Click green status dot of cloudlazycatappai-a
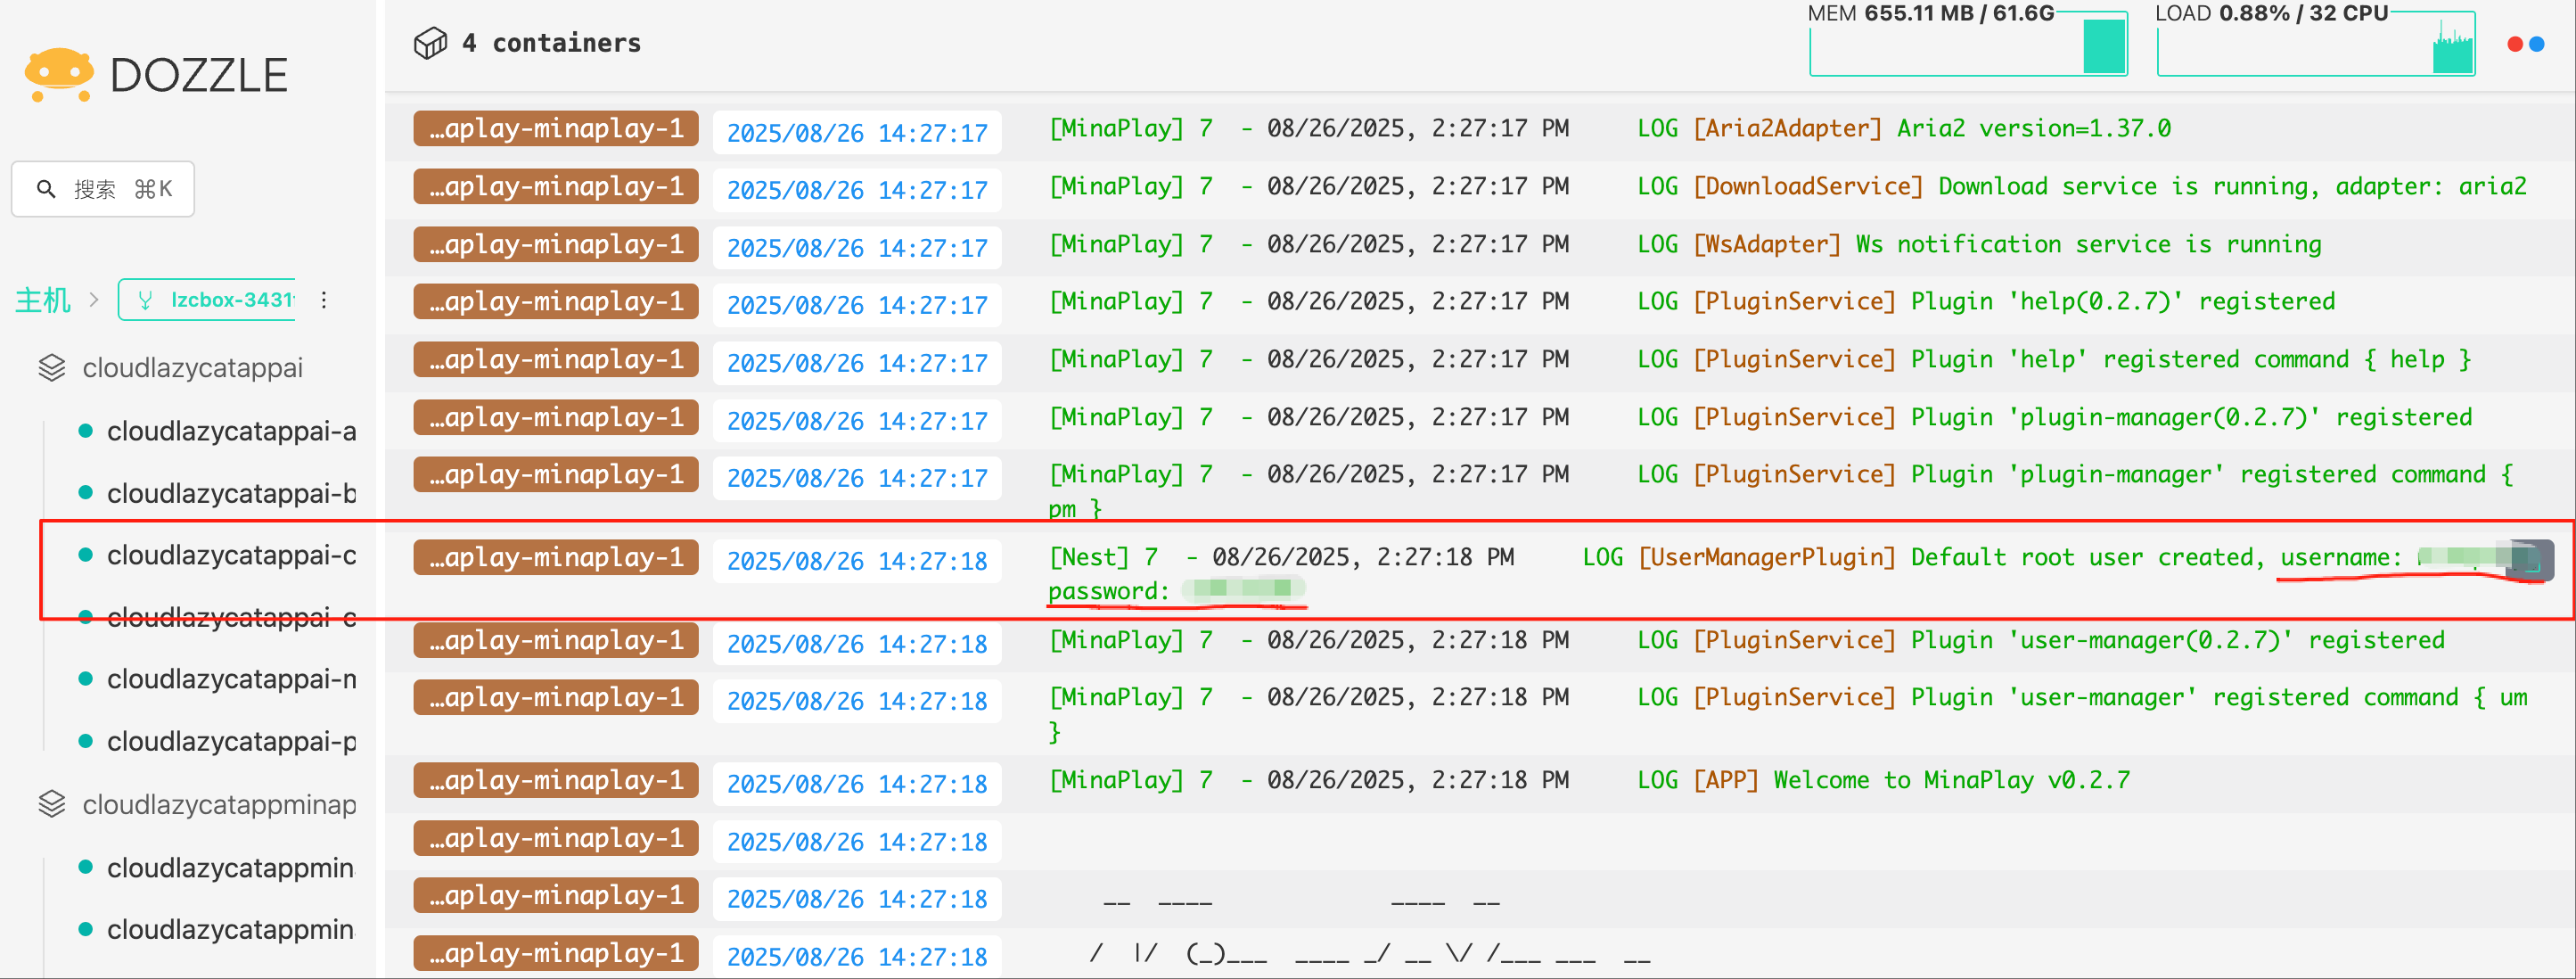Image resolution: width=2576 pixels, height=979 pixels. point(86,431)
